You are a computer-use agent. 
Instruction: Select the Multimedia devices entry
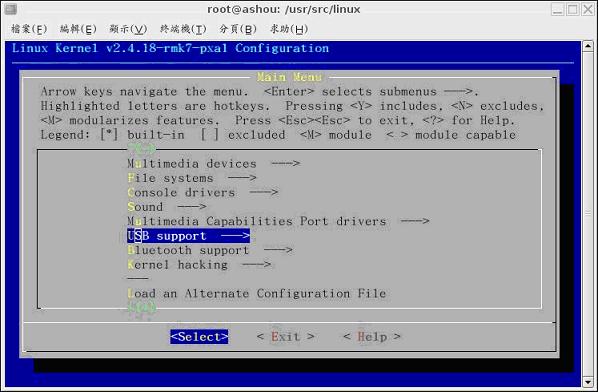point(214,164)
